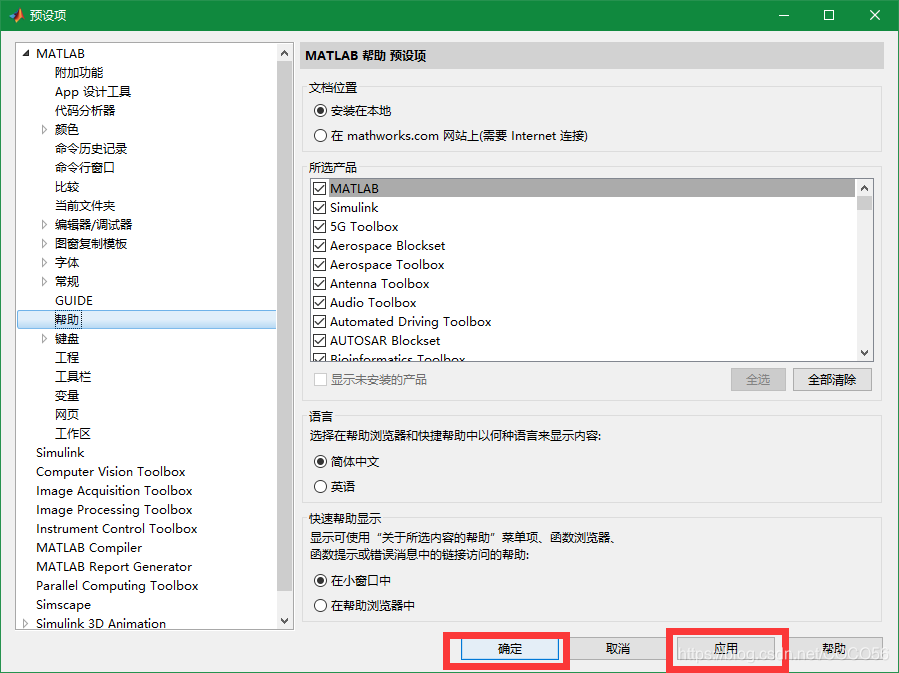Toggle the Aerospace Toolbox checkbox
The height and width of the screenshot is (673, 899).
tap(319, 265)
